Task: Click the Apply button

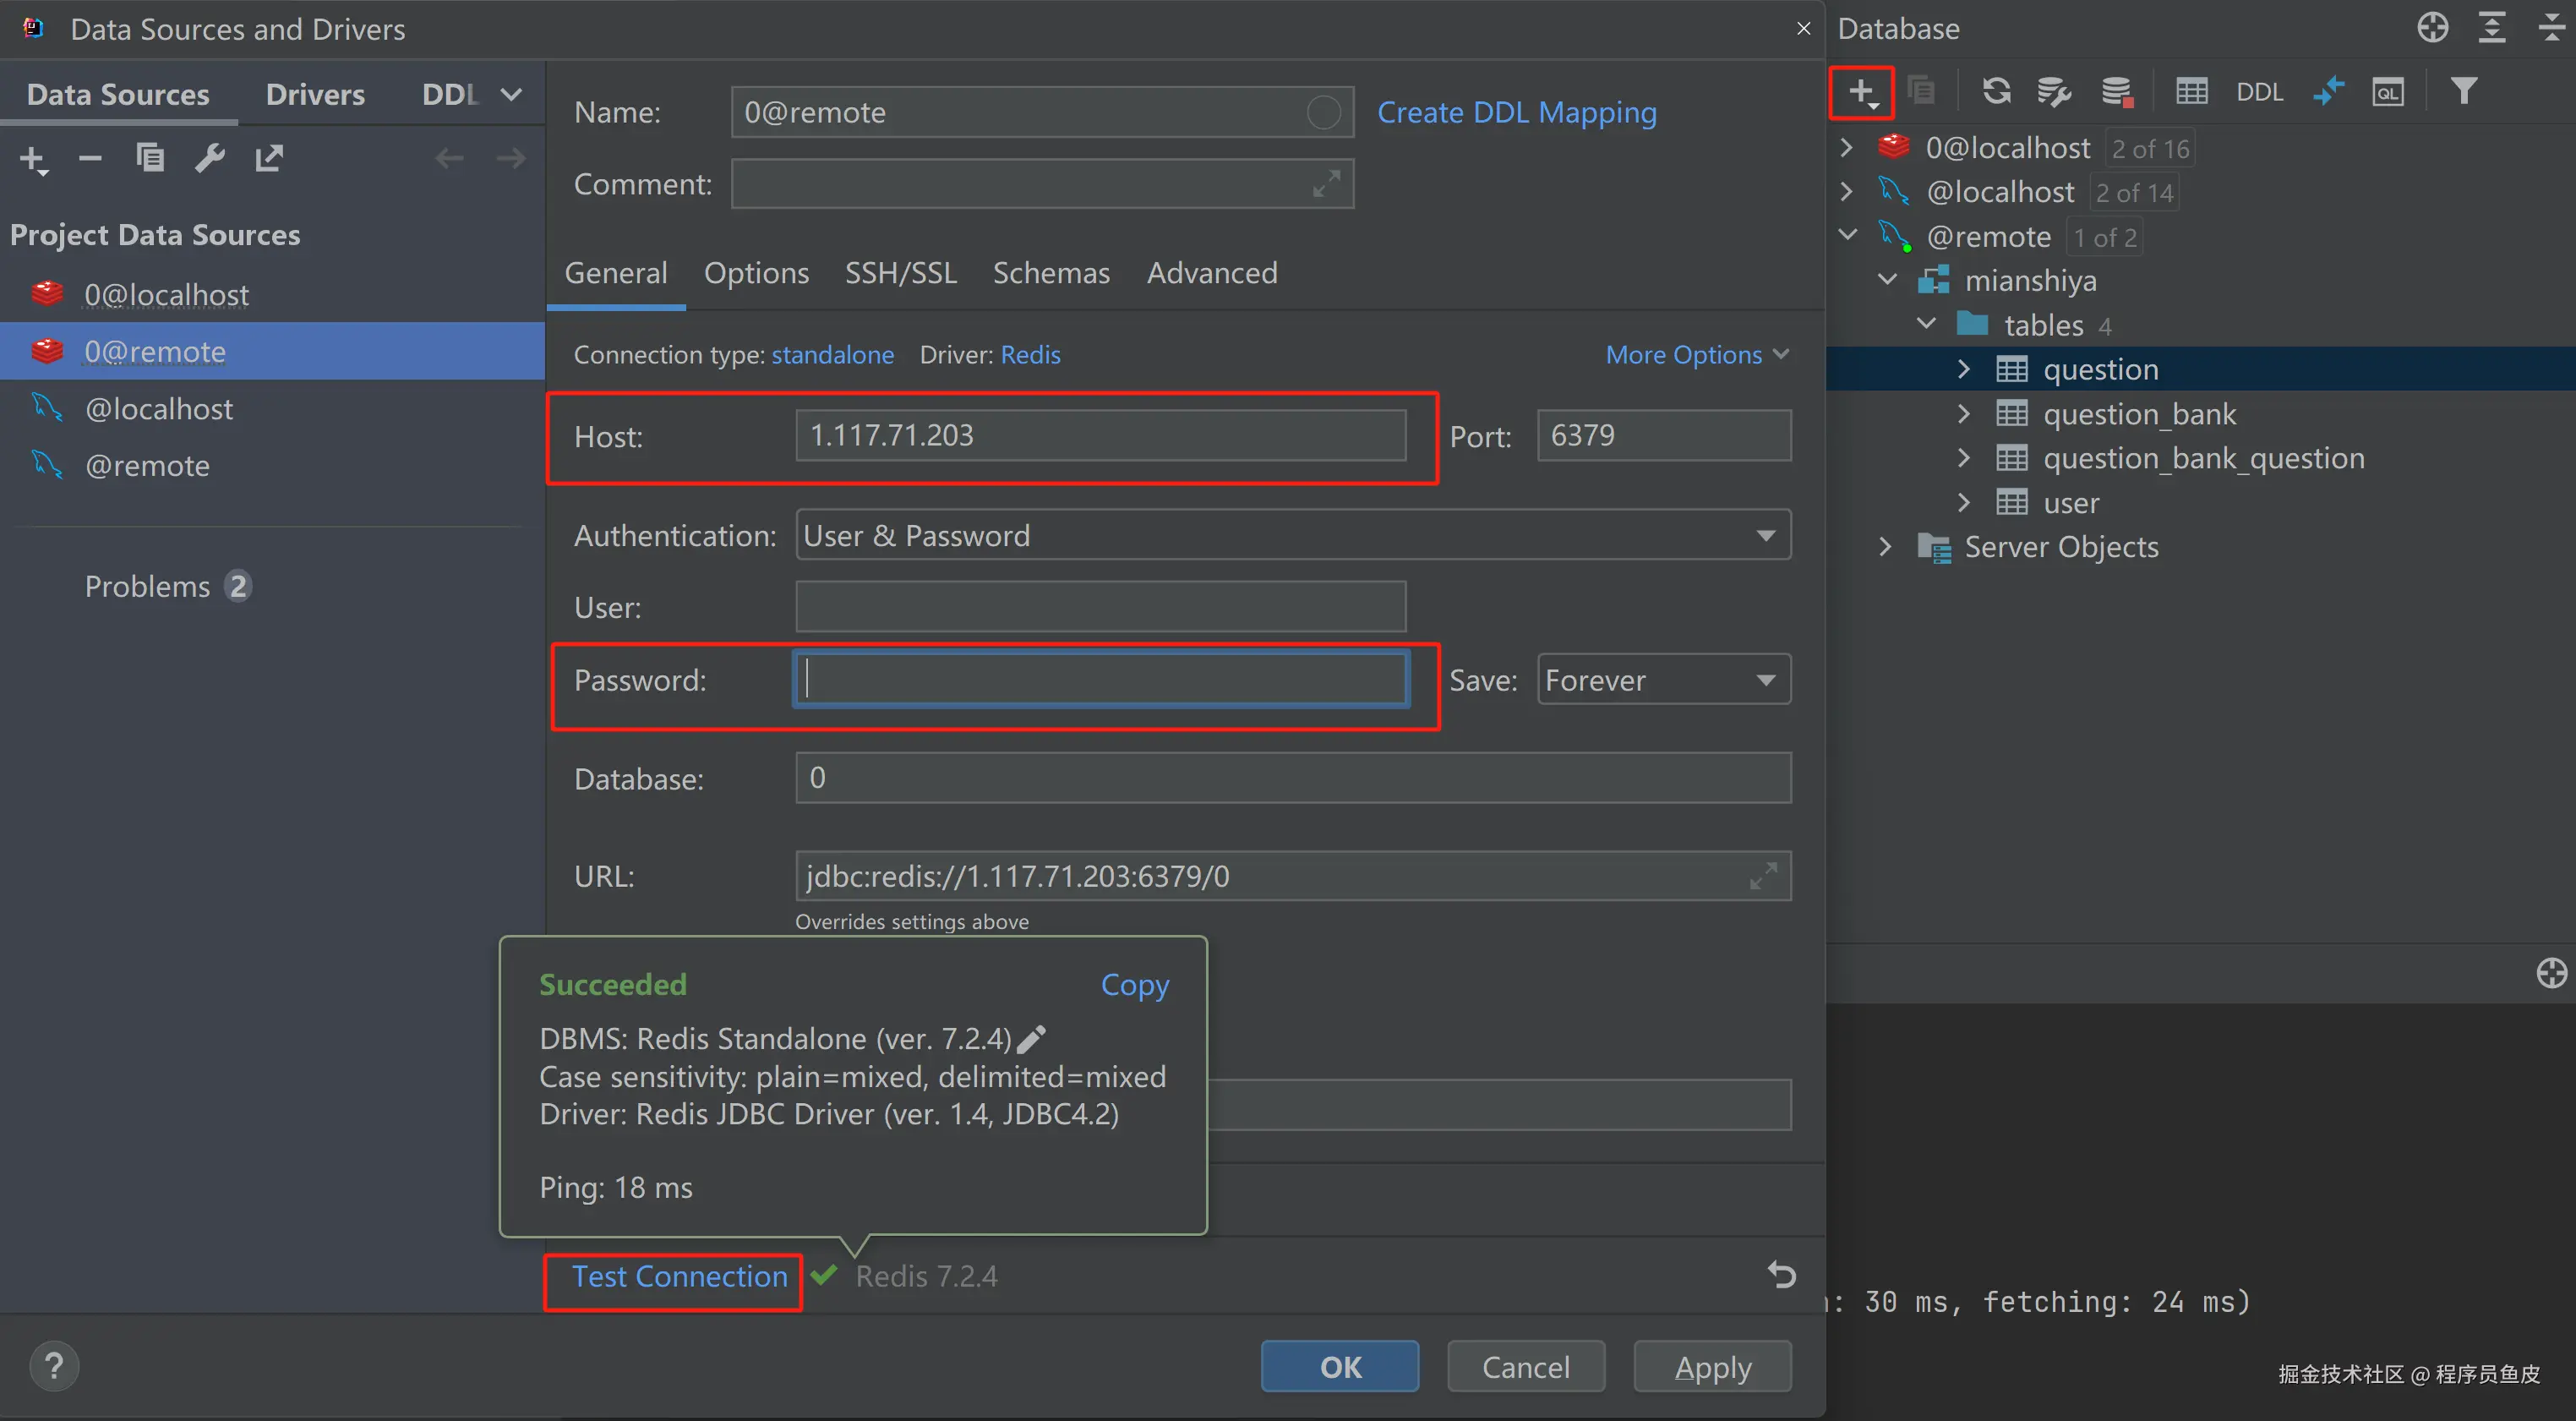Action: (x=1712, y=1367)
